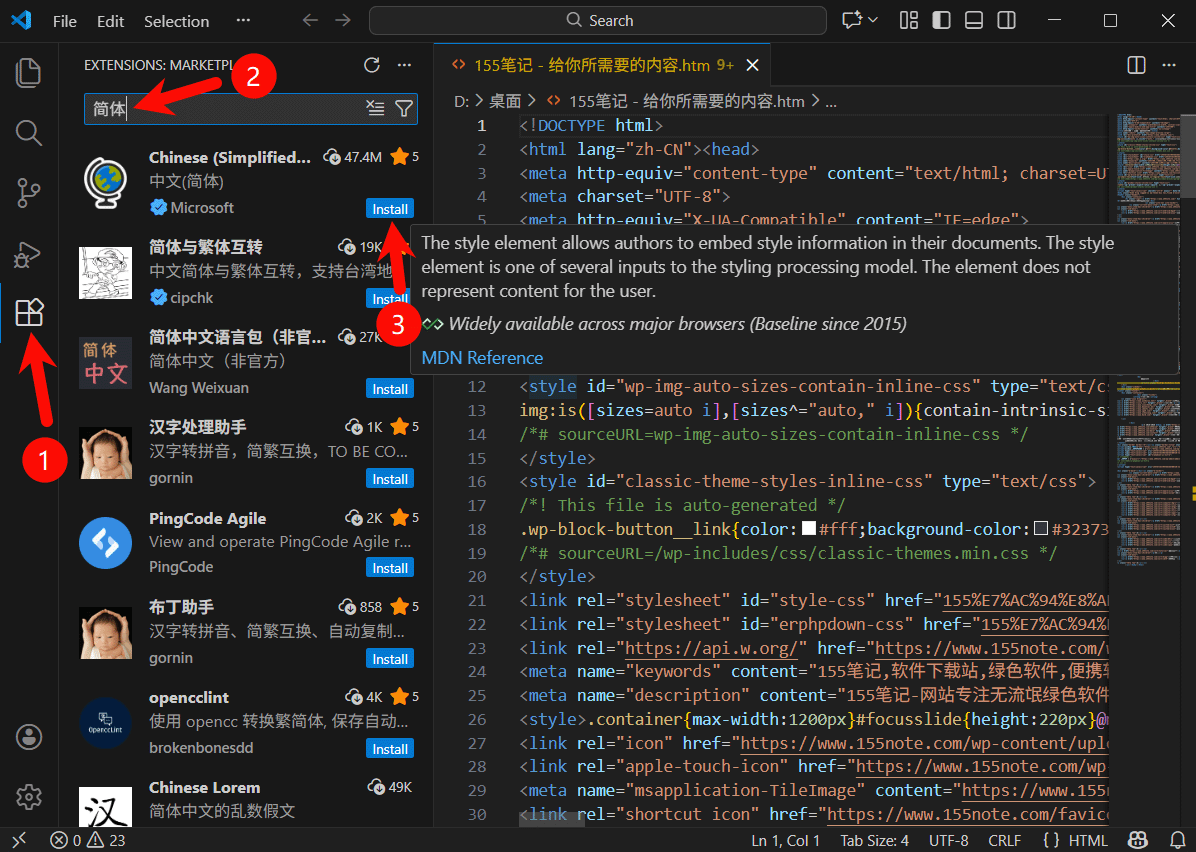Open the Selection menu
Image resolution: width=1196 pixels, height=852 pixels.
pyautogui.click(x=176, y=21)
